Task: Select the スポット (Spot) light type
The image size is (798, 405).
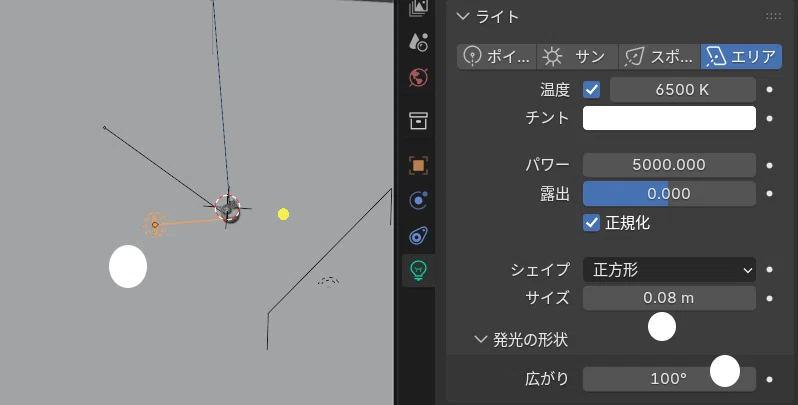Action: tap(660, 56)
